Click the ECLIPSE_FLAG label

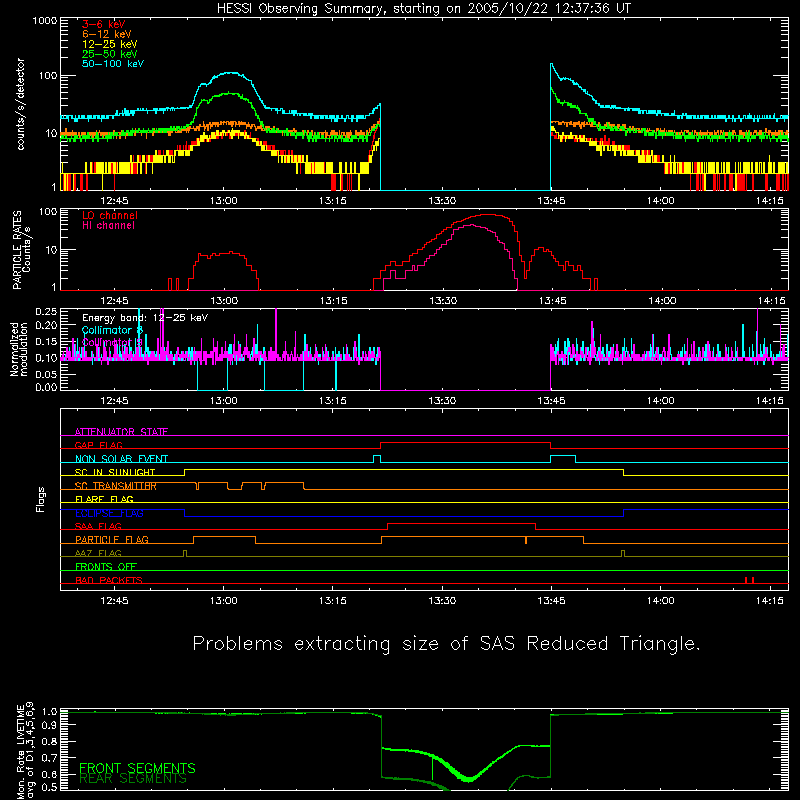point(109,513)
